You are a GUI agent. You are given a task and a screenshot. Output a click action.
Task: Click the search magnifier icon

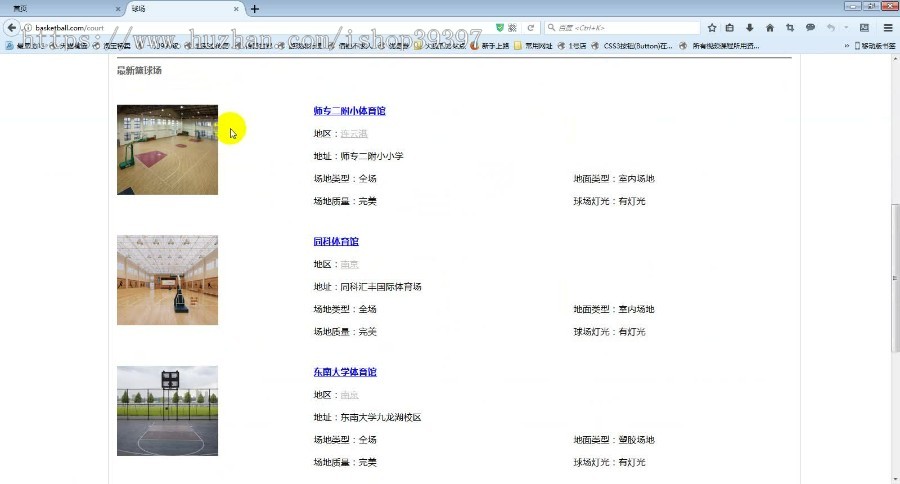pos(552,28)
